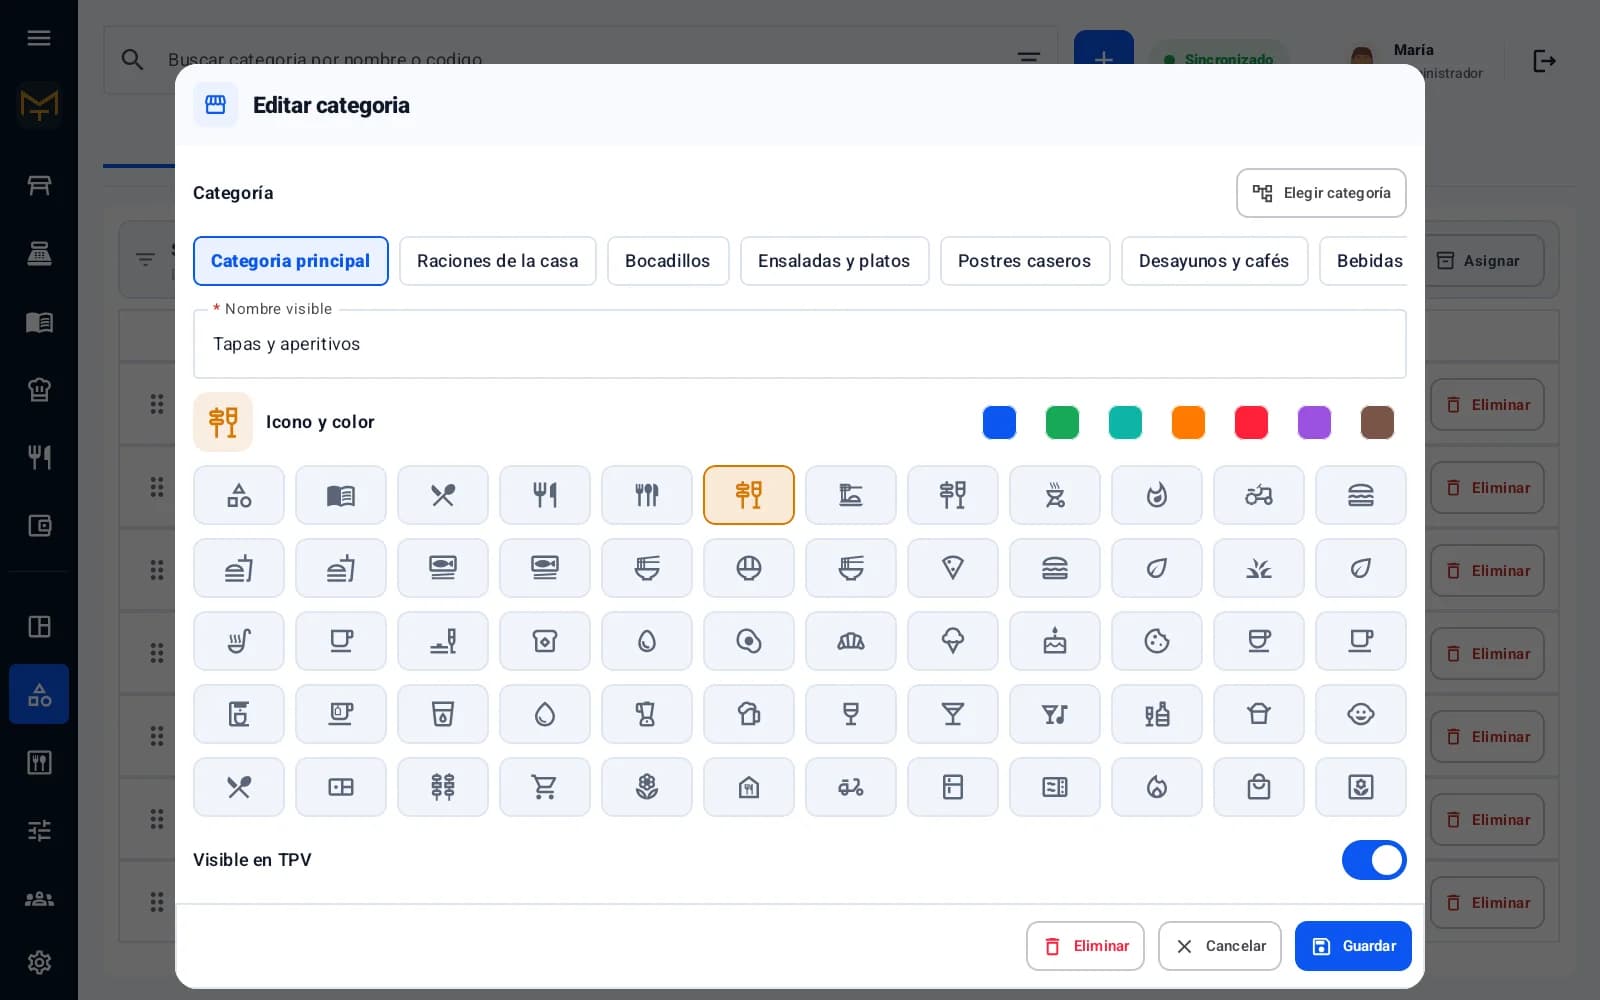The image size is (1600, 1000).
Task: Pick the storefront house icon in the last row
Action: pyautogui.click(x=748, y=787)
